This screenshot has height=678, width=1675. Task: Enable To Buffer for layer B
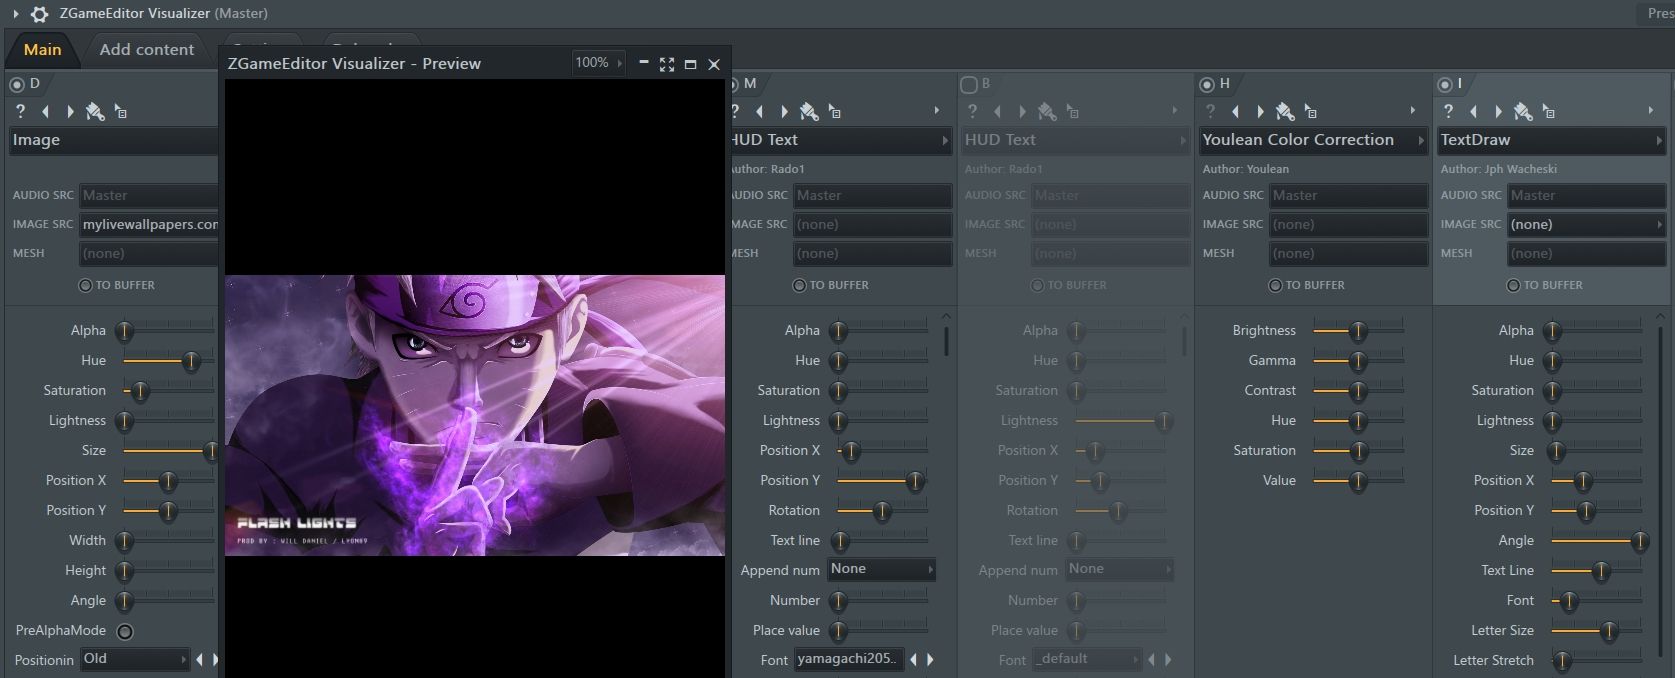(x=1037, y=285)
